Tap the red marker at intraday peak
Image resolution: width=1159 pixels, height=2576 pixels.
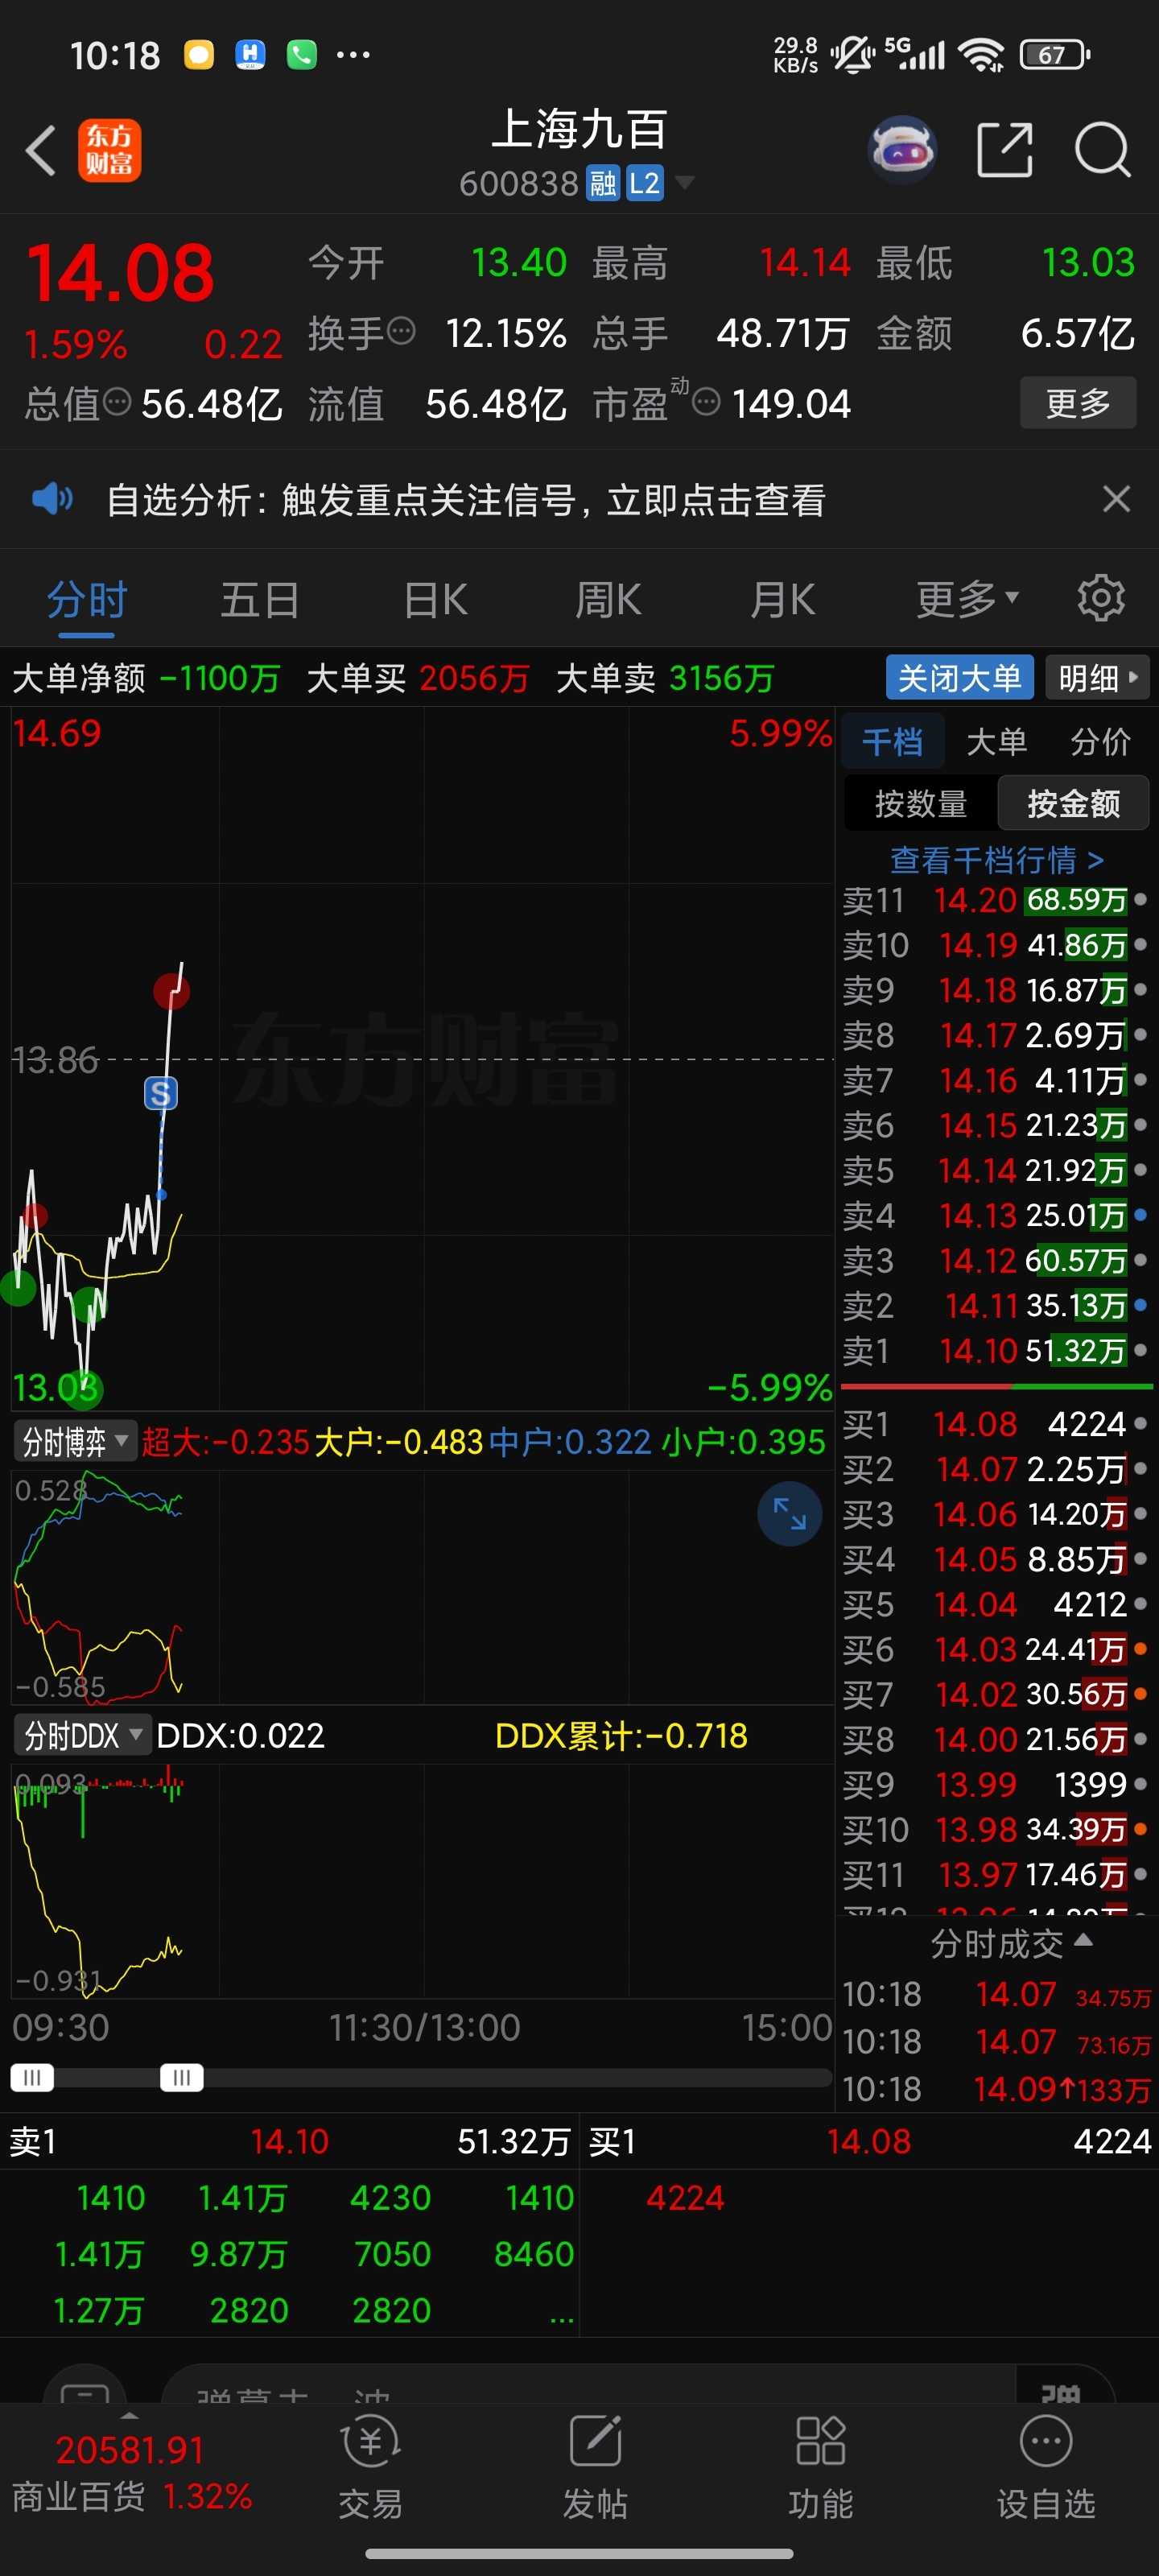tap(172, 991)
